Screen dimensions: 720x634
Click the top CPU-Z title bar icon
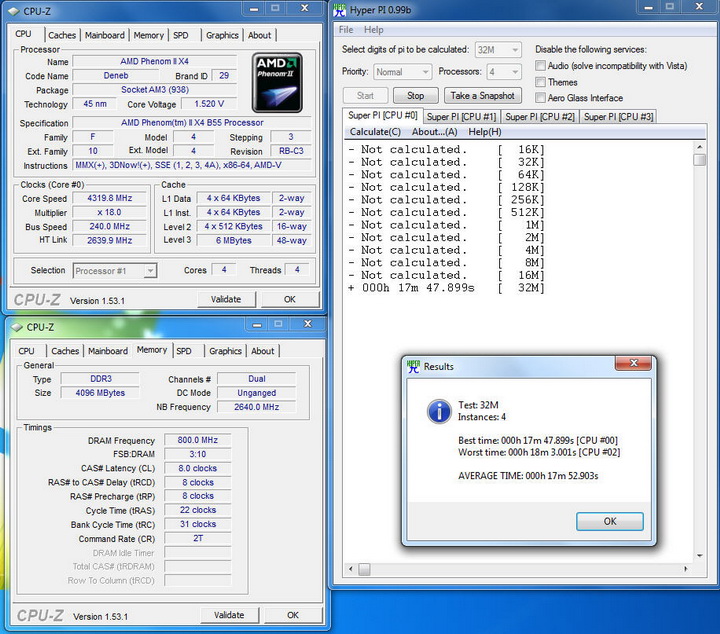pyautogui.click(x=14, y=11)
